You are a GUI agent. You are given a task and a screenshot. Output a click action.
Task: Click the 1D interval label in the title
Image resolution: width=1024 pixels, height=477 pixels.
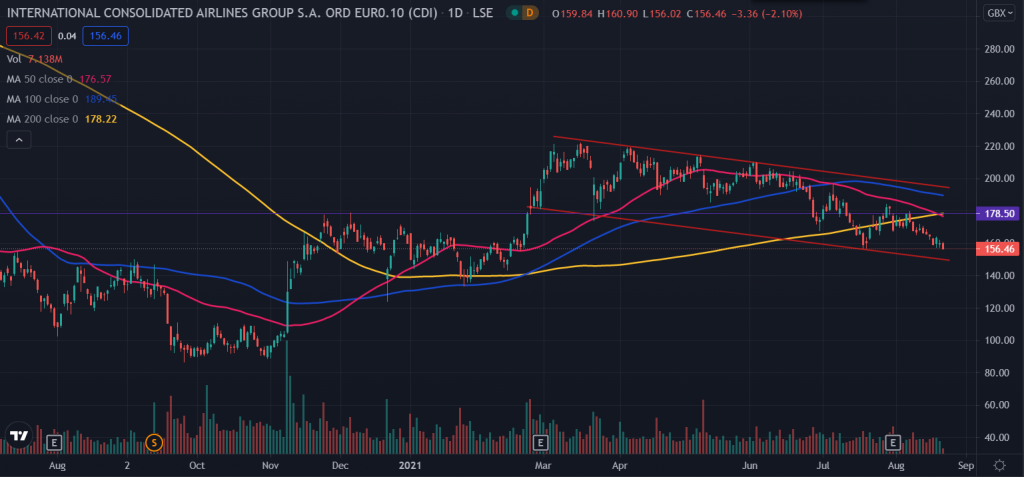(x=455, y=13)
